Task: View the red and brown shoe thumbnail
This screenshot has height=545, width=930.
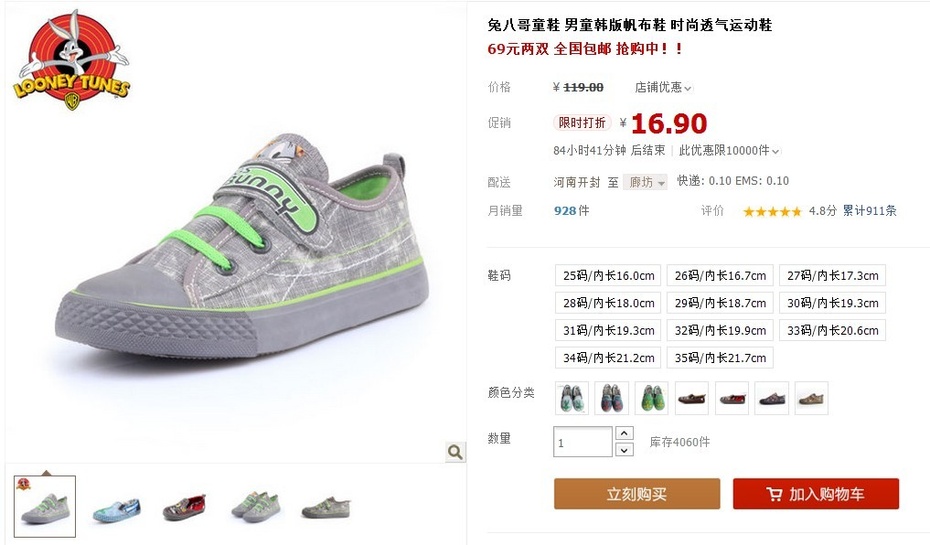Action: tap(185, 508)
